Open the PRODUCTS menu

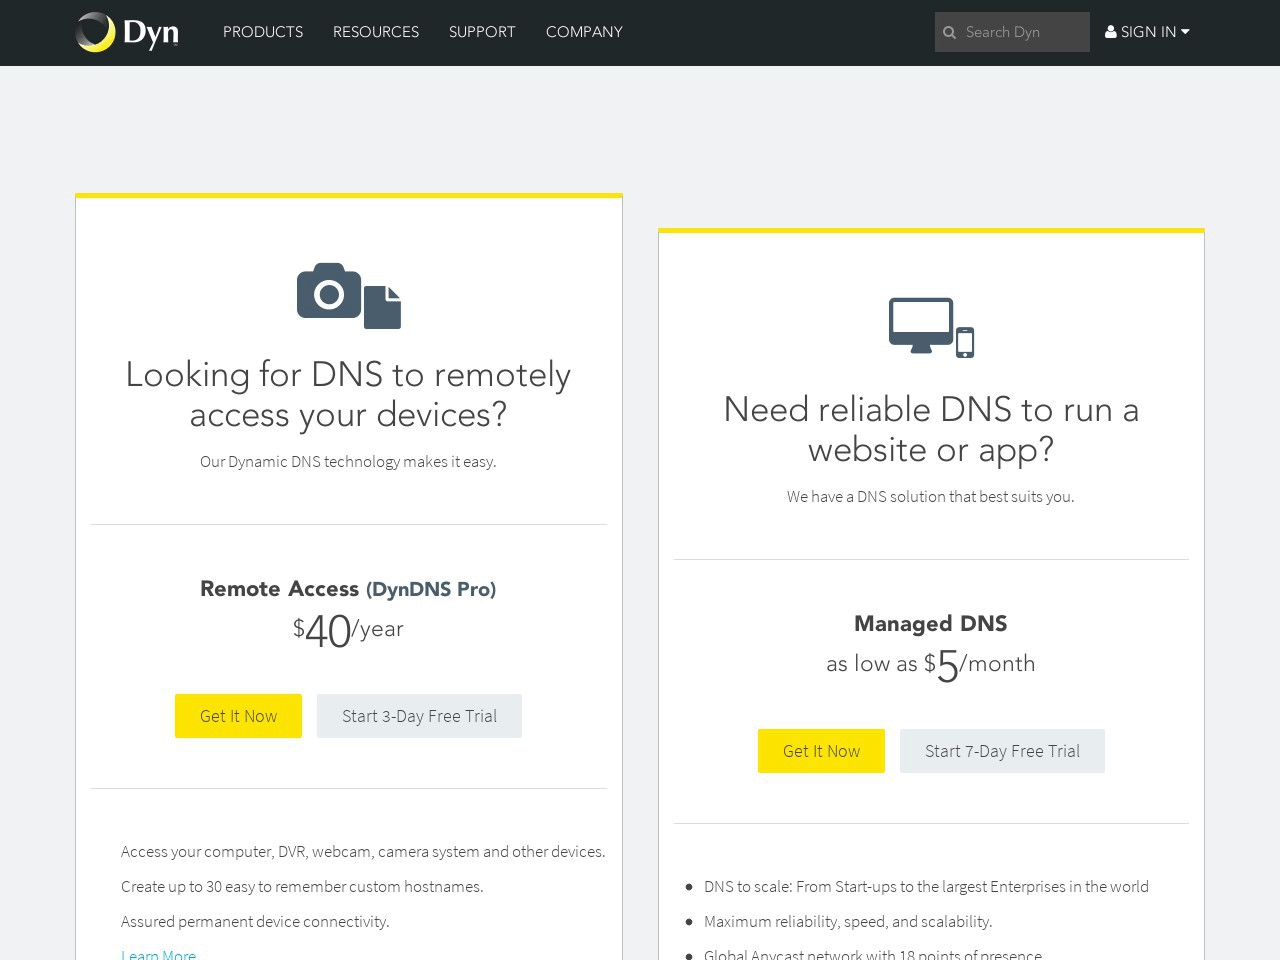(x=263, y=32)
